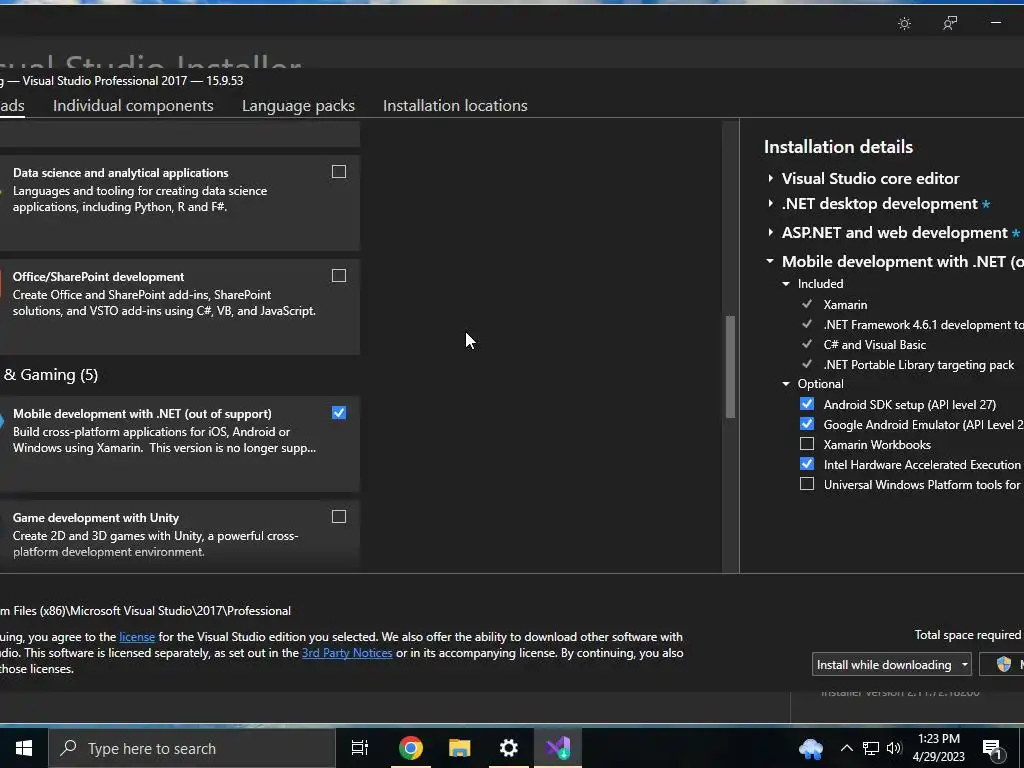Select the Xamarin included component row
This screenshot has width=1024, height=768.
[845, 305]
